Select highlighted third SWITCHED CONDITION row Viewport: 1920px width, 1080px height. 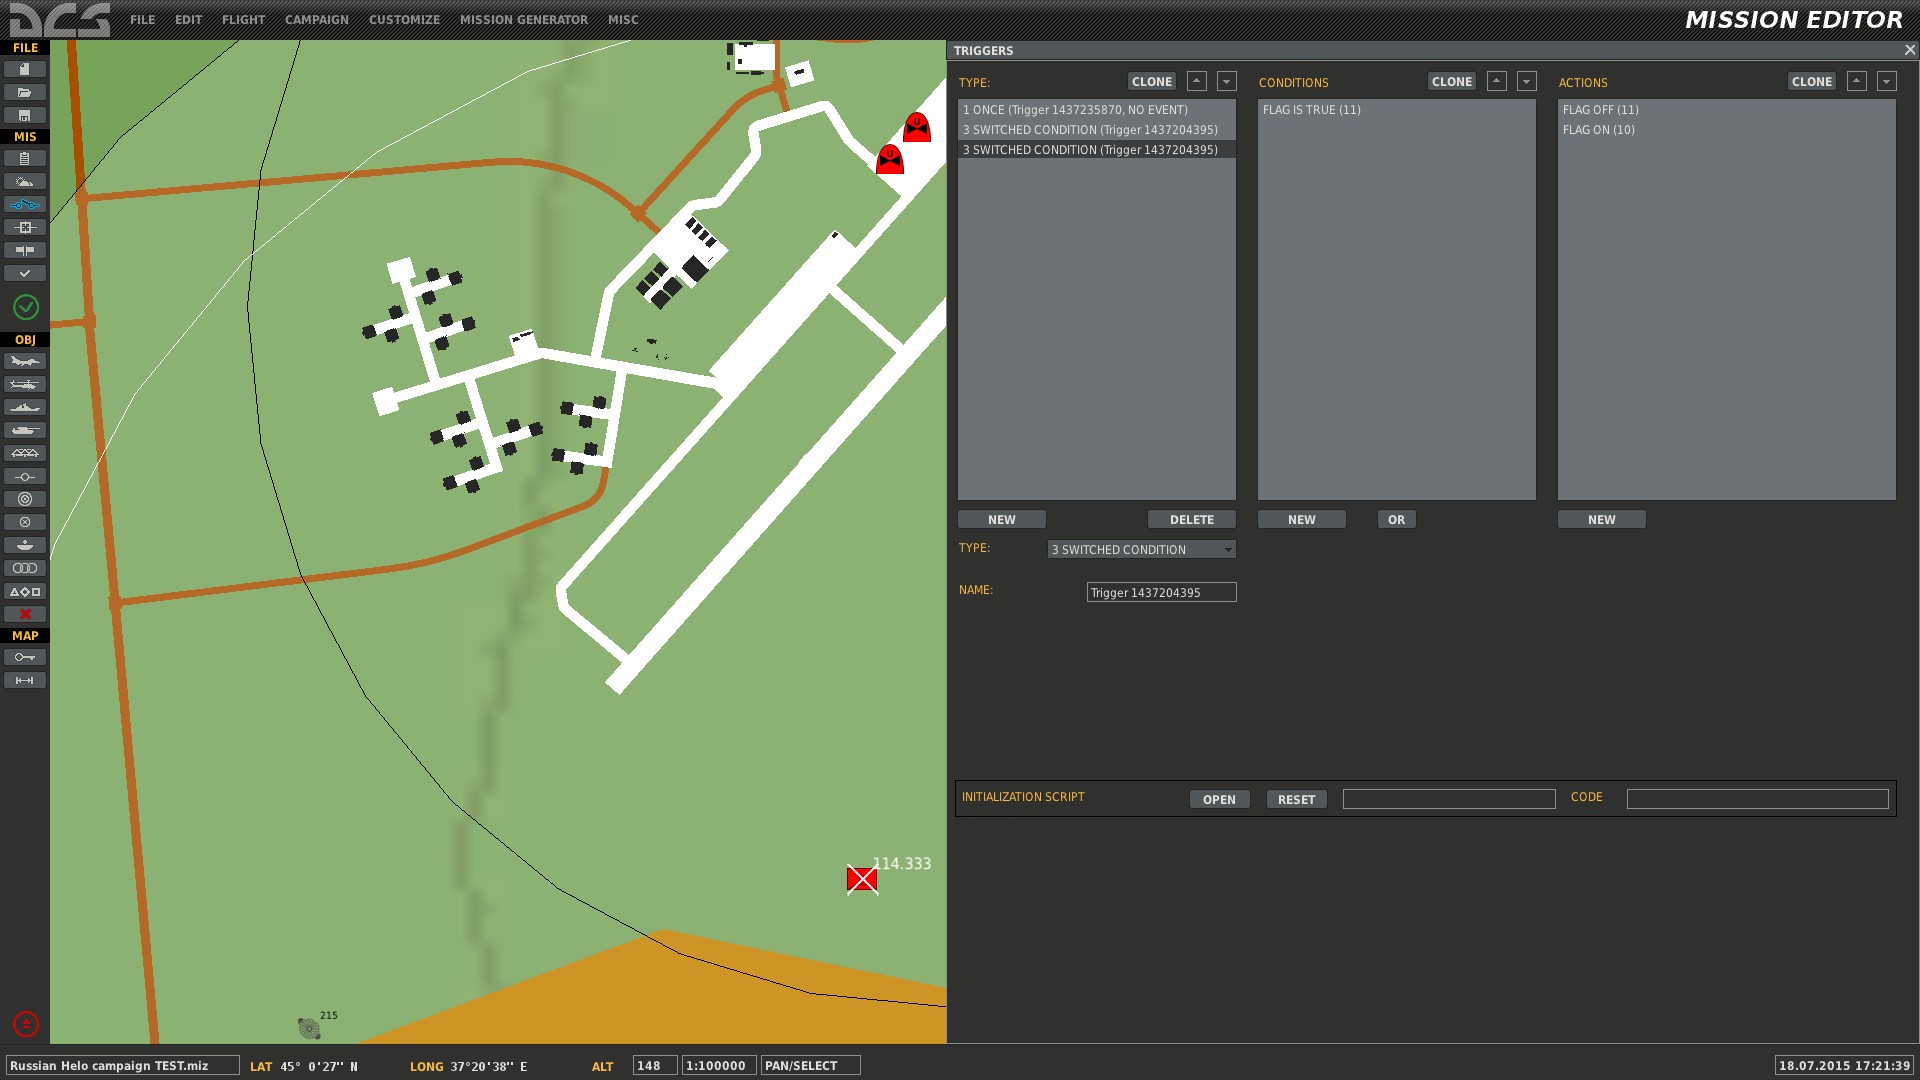[x=1097, y=150]
